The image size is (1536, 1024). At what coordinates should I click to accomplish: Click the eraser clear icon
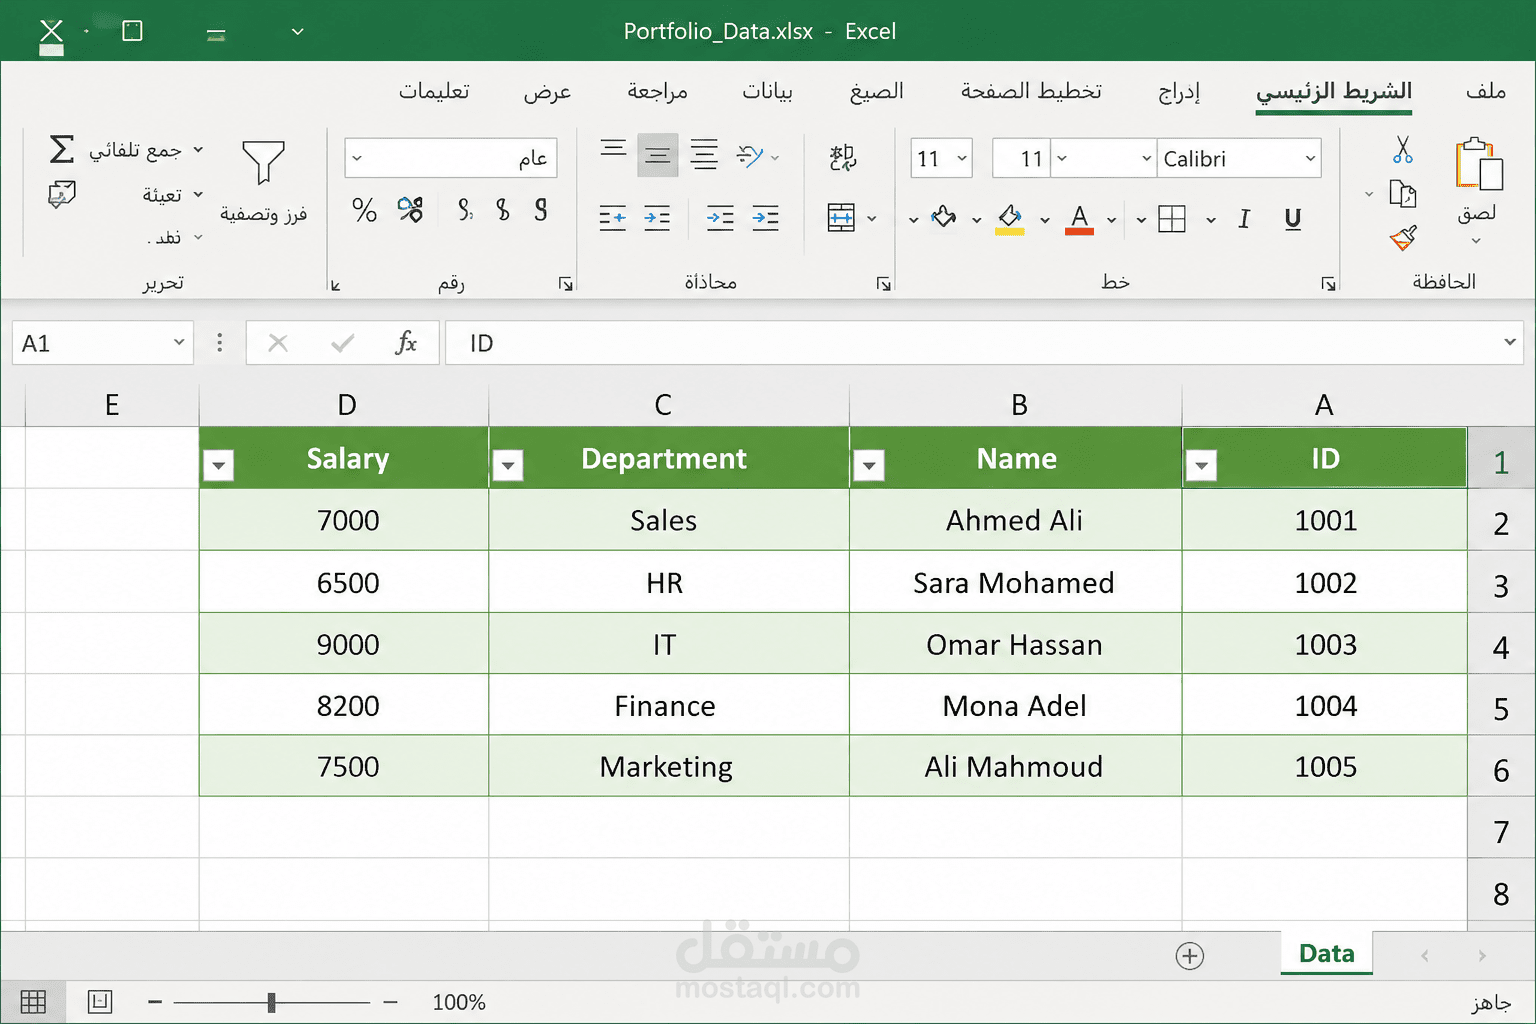(x=62, y=194)
